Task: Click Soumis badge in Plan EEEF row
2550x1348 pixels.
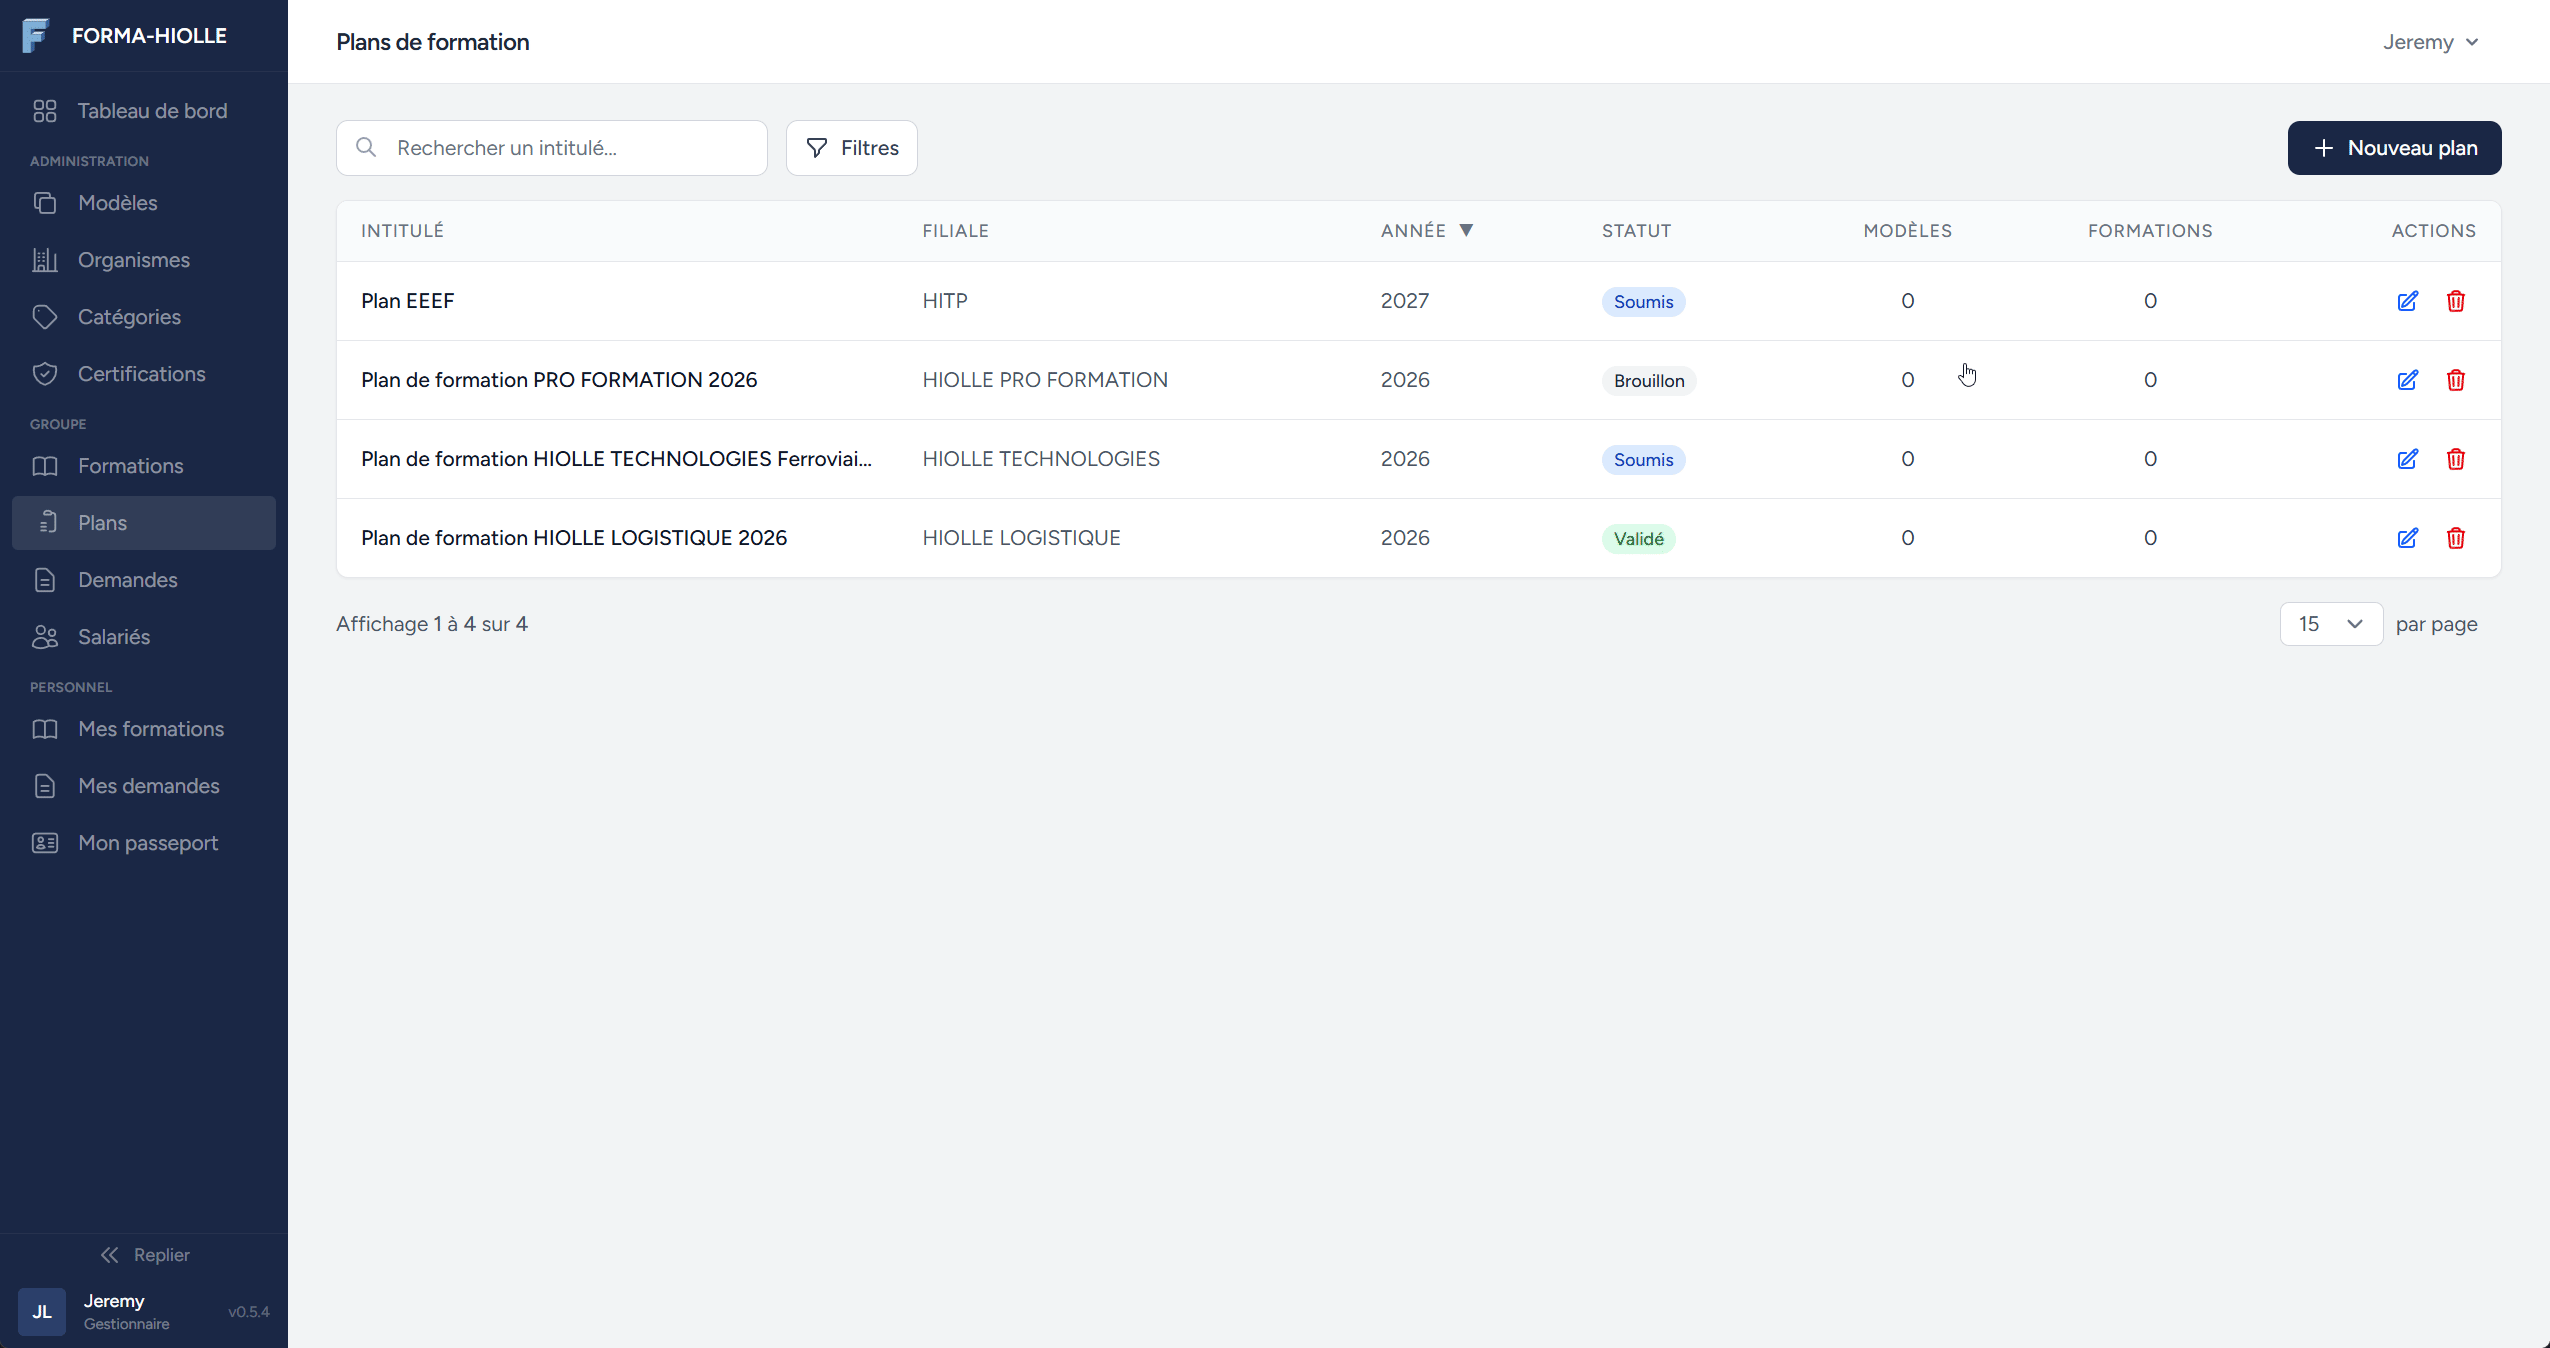Action: coord(1643,302)
